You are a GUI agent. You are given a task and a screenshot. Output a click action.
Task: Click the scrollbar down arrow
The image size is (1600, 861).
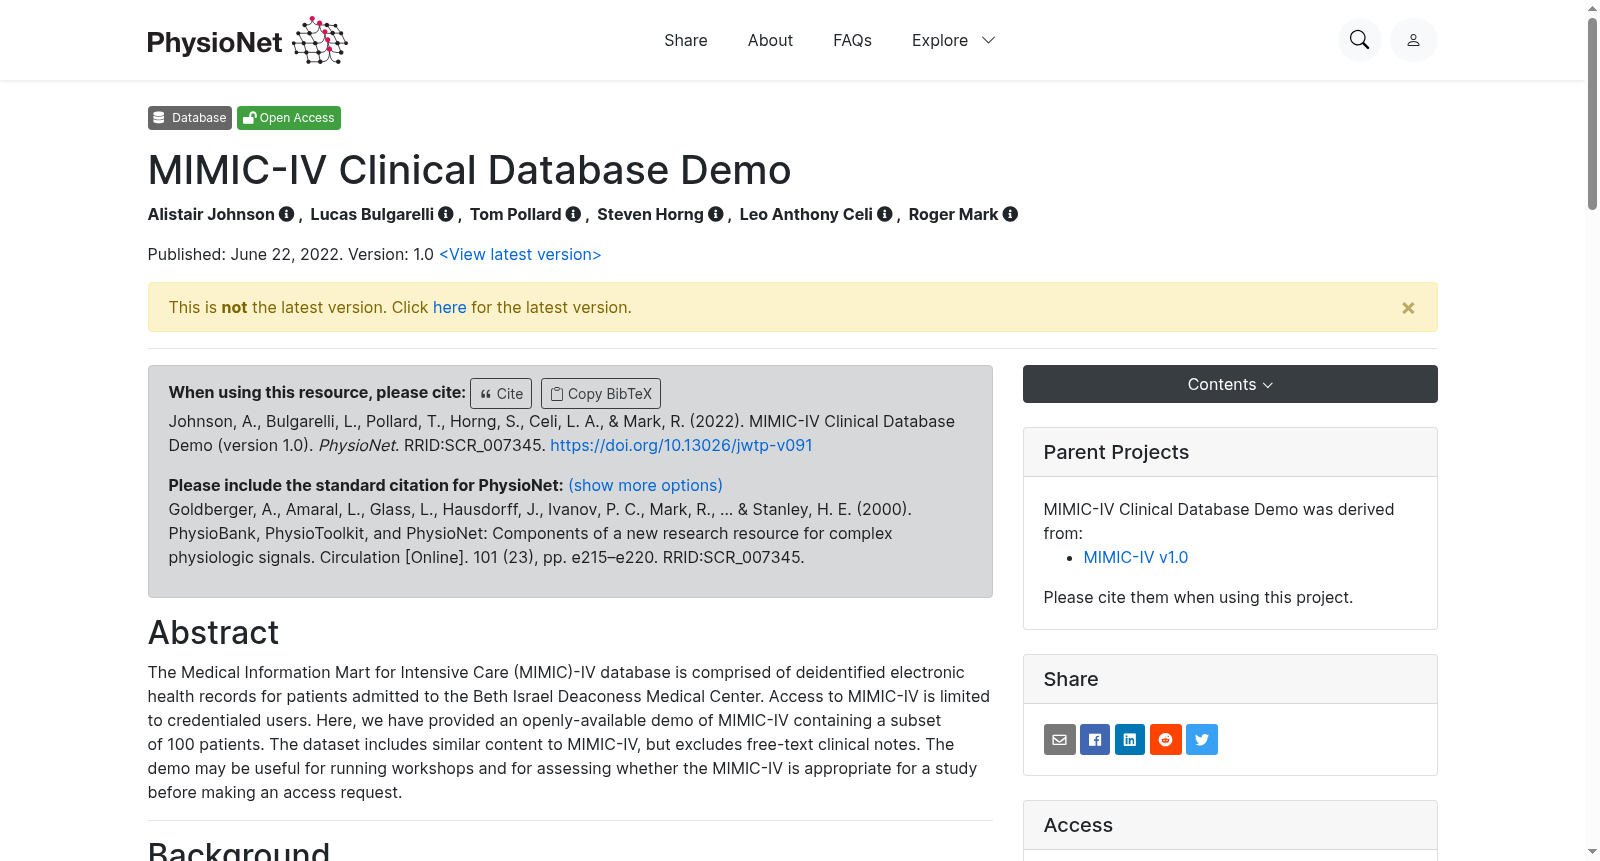tap(1592, 852)
